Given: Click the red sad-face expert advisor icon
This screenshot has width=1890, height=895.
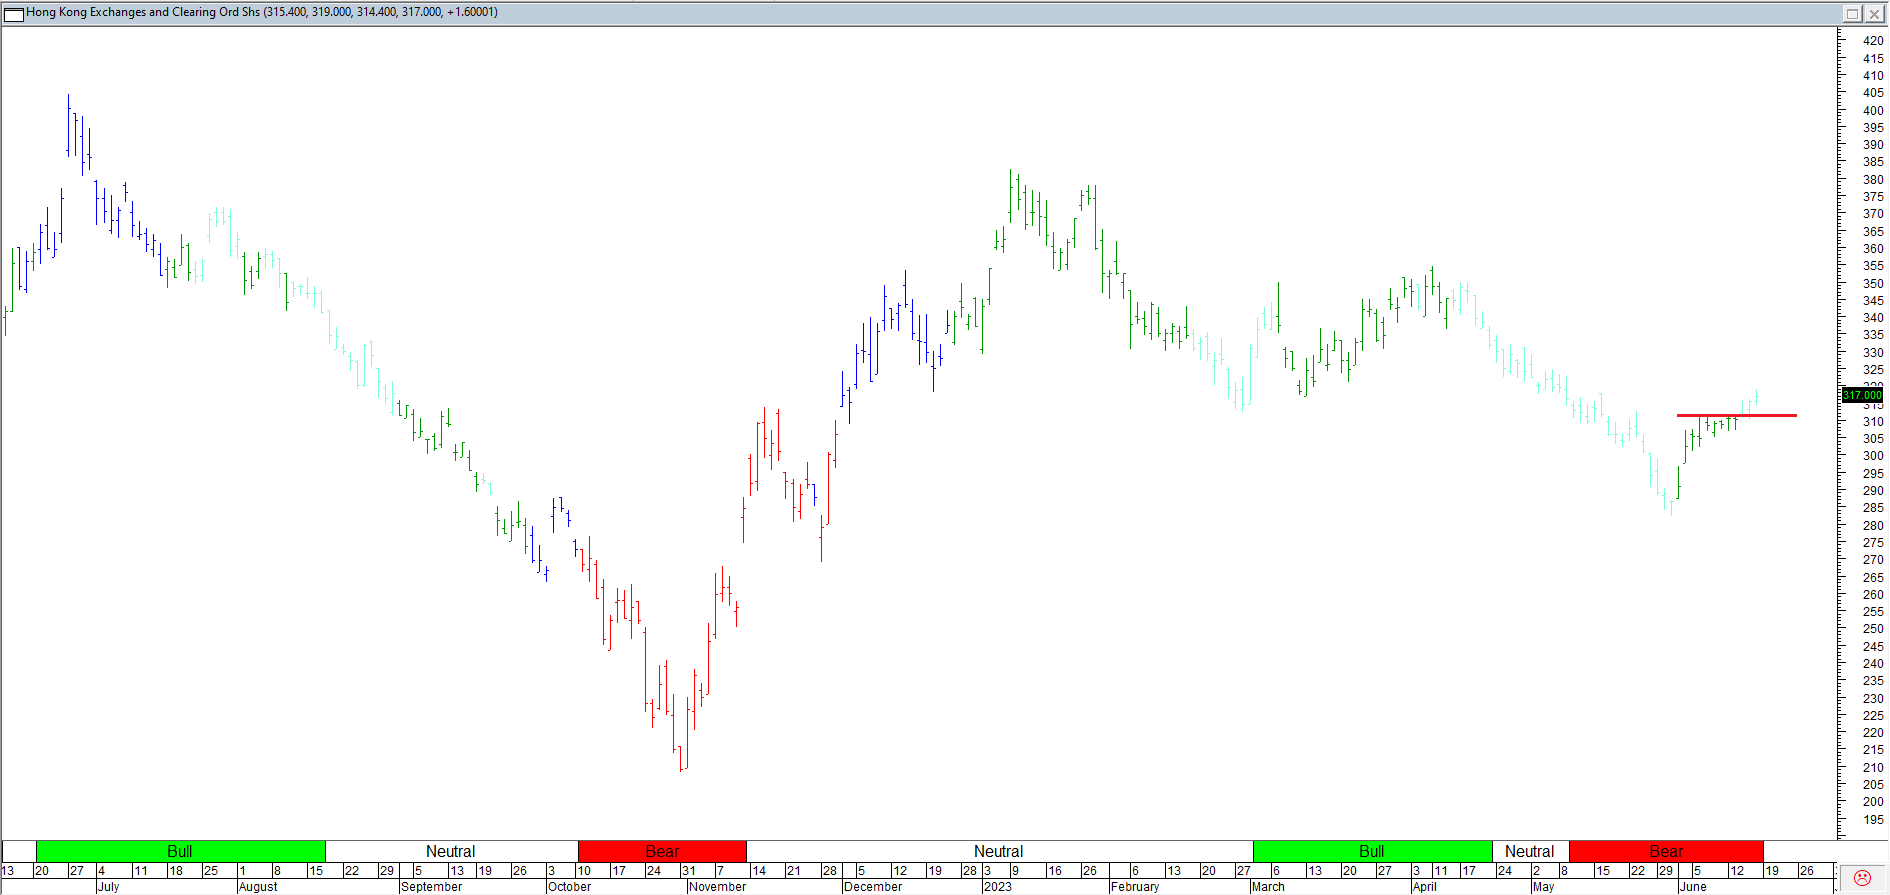Looking at the screenshot, I should coord(1862,877).
